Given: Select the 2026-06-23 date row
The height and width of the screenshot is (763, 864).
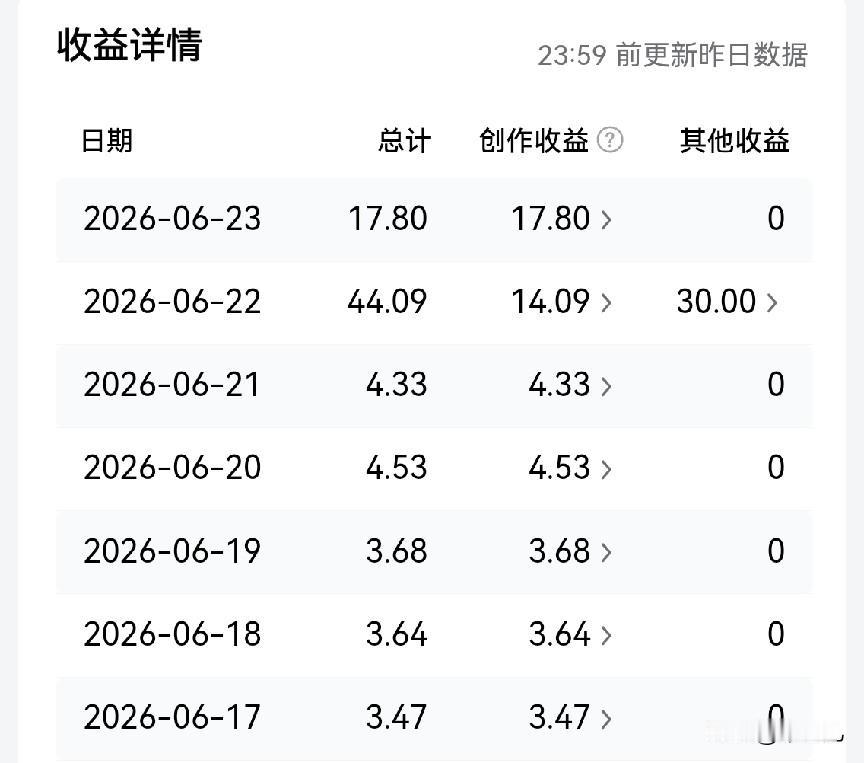Looking at the screenshot, I should click(434, 219).
